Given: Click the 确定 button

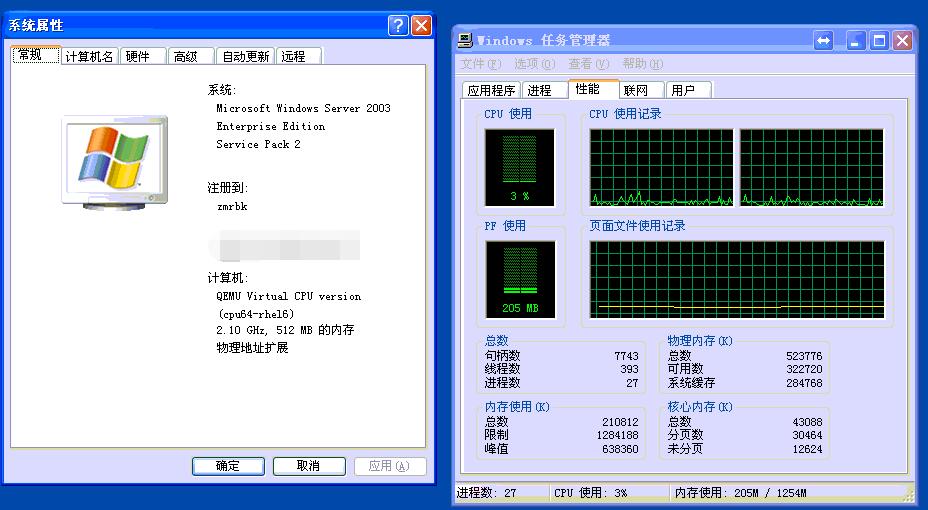Looking at the screenshot, I should pyautogui.click(x=228, y=466).
